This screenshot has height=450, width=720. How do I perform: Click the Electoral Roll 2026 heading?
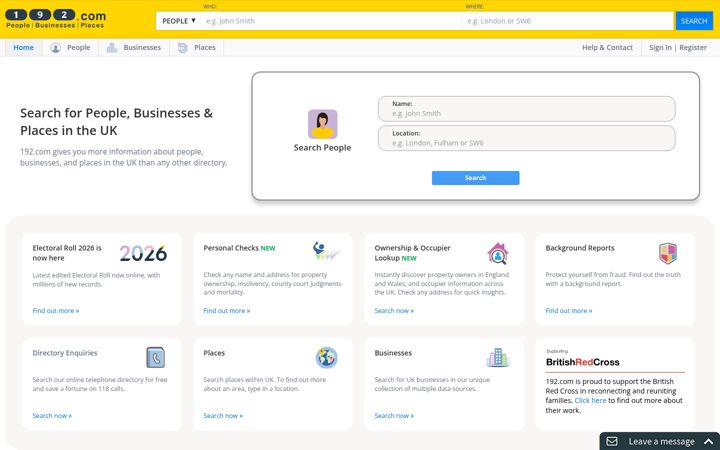coord(67,253)
